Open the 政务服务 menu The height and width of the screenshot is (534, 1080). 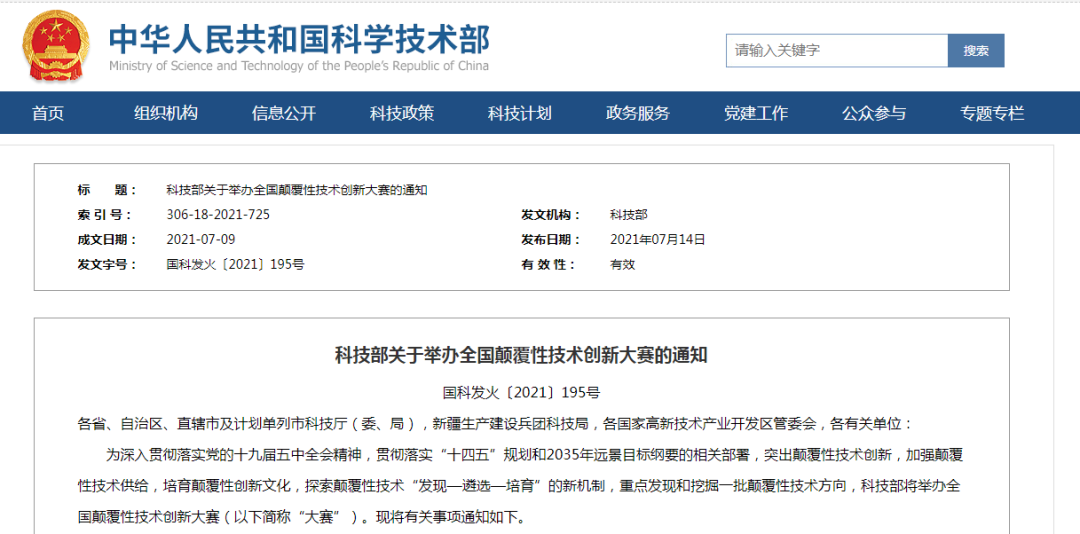638,113
